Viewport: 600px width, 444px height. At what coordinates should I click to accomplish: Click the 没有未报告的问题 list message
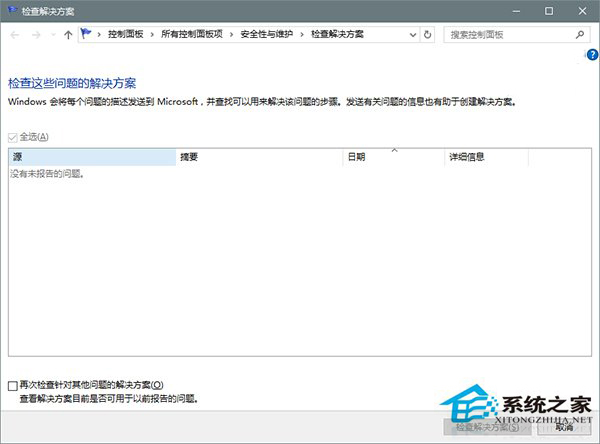click(x=47, y=174)
